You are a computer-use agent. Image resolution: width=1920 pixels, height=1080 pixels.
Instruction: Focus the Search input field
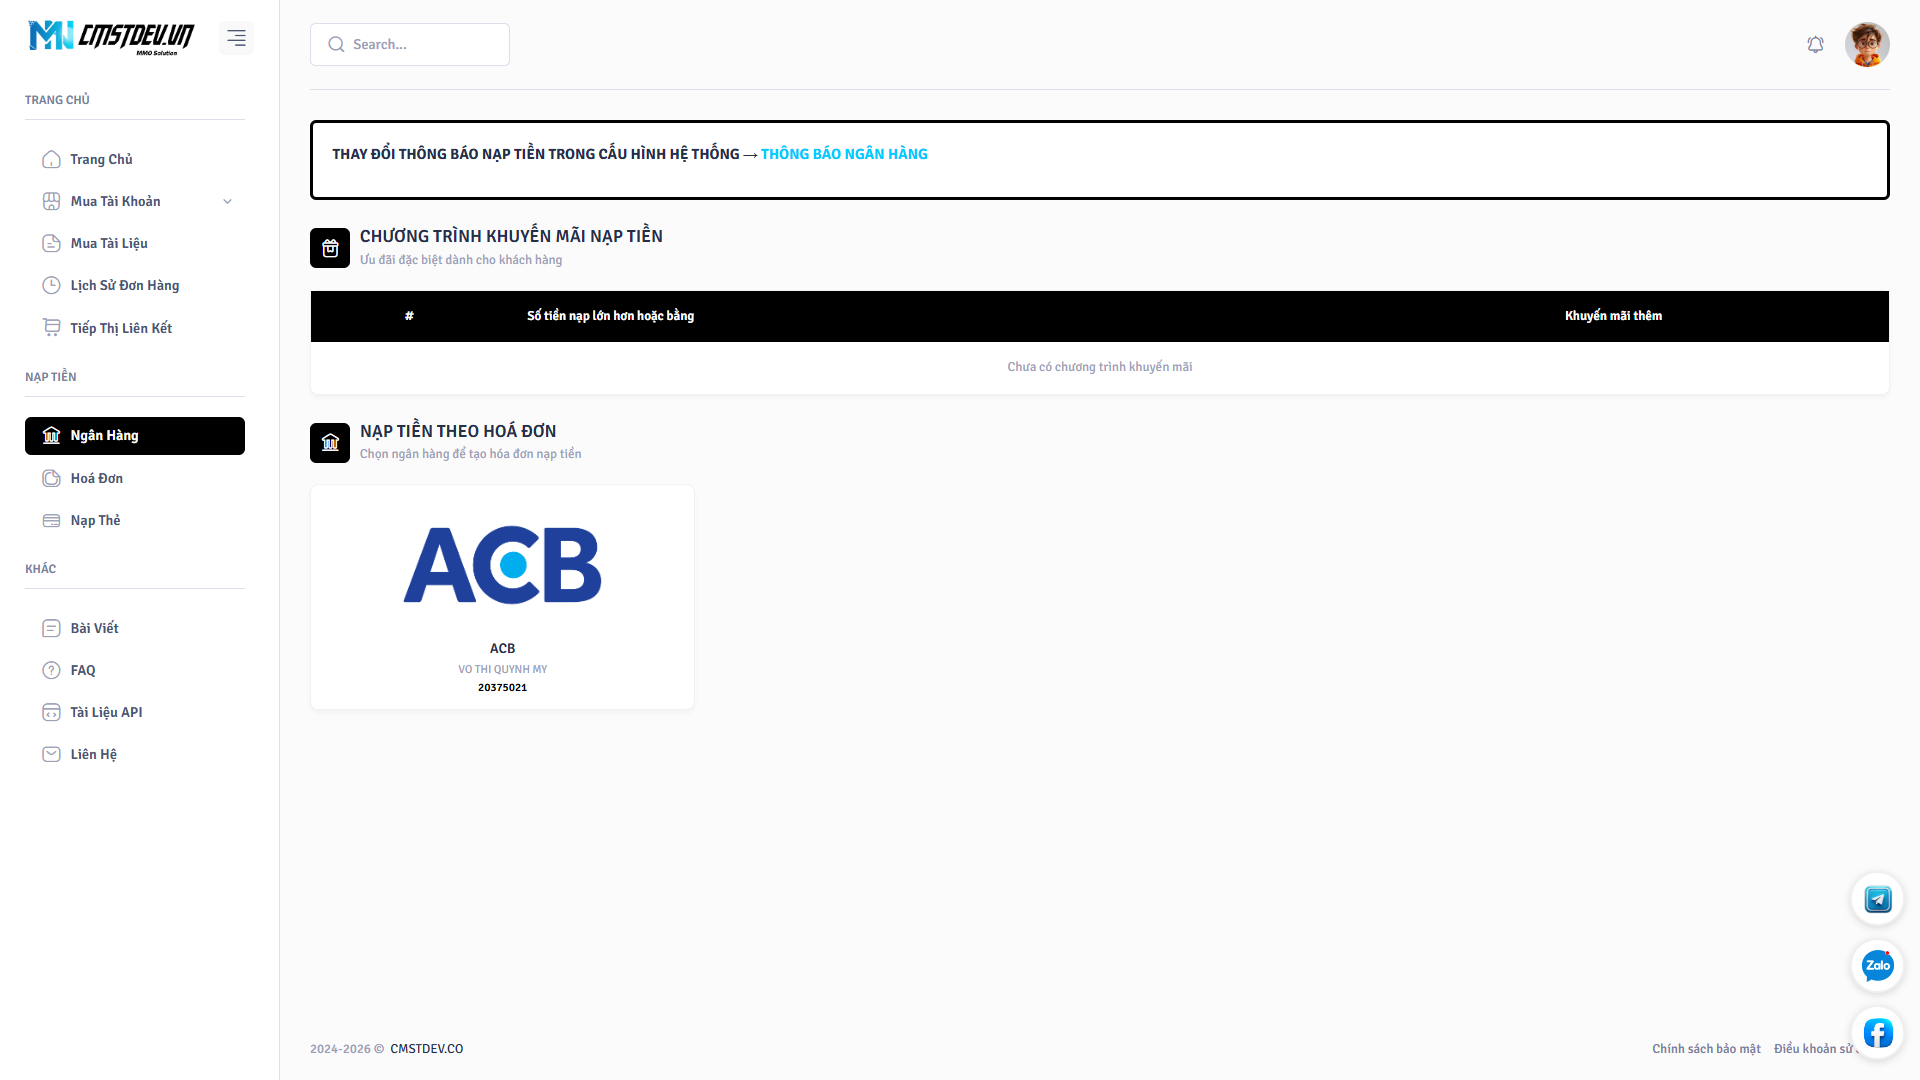click(424, 45)
